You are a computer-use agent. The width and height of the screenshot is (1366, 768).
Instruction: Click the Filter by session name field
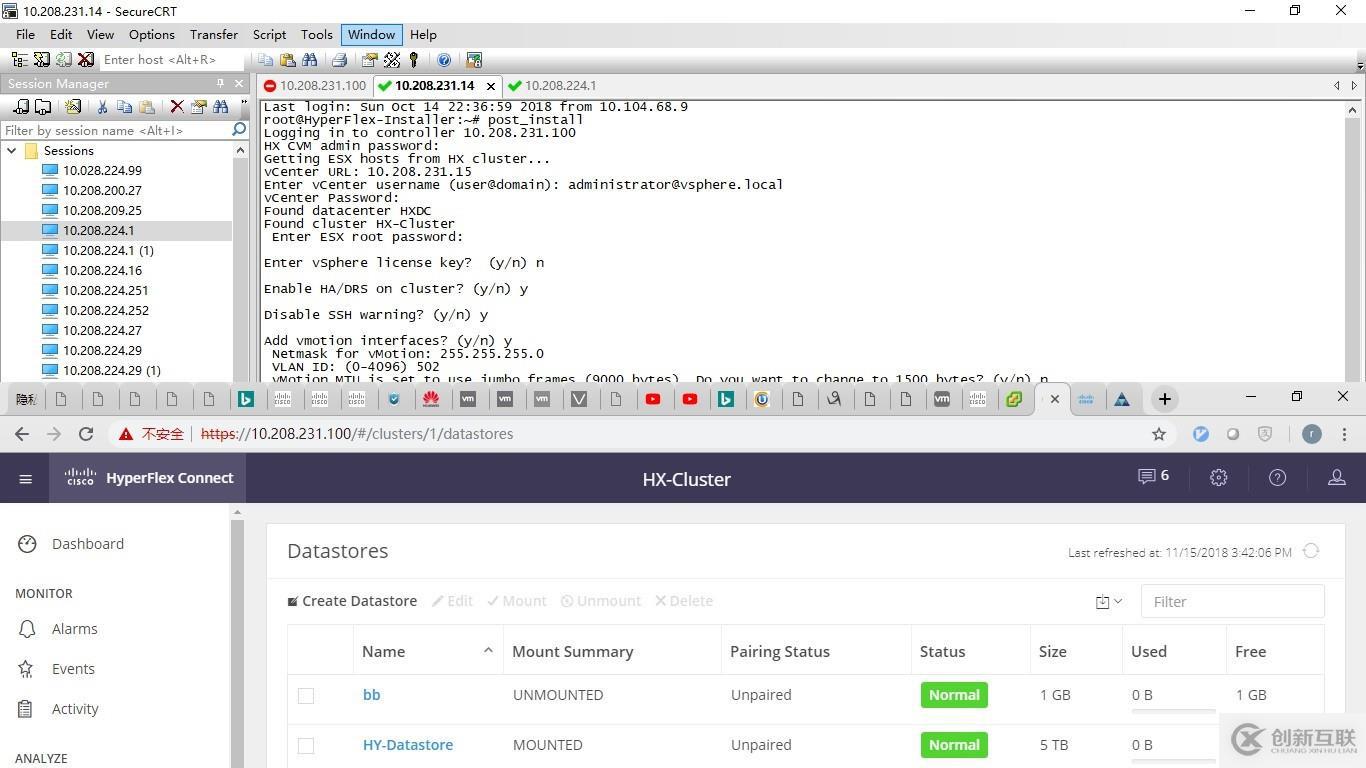point(115,130)
